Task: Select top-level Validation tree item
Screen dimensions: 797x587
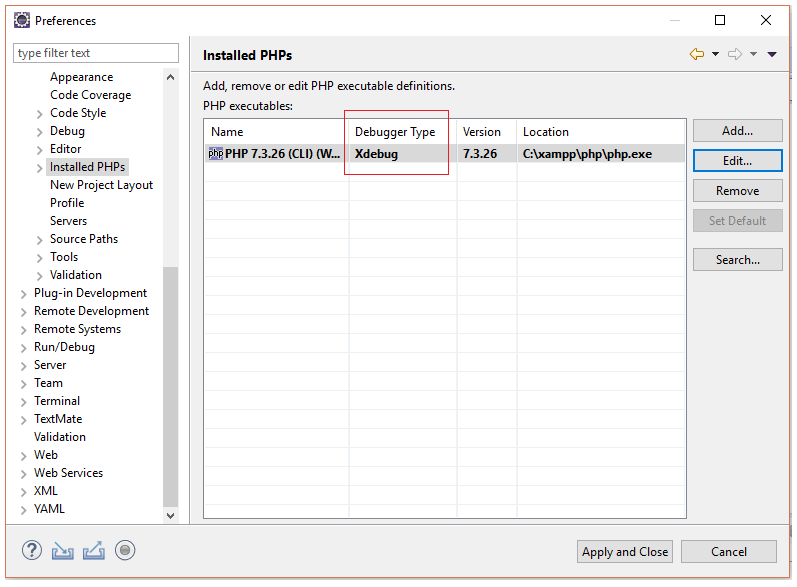Action: click(59, 437)
